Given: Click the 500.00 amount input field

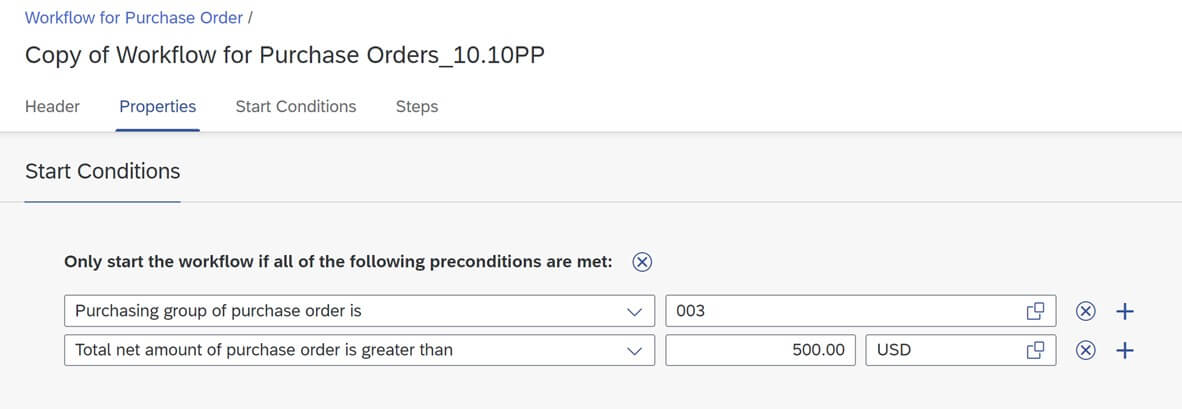Looking at the screenshot, I should click(x=761, y=349).
